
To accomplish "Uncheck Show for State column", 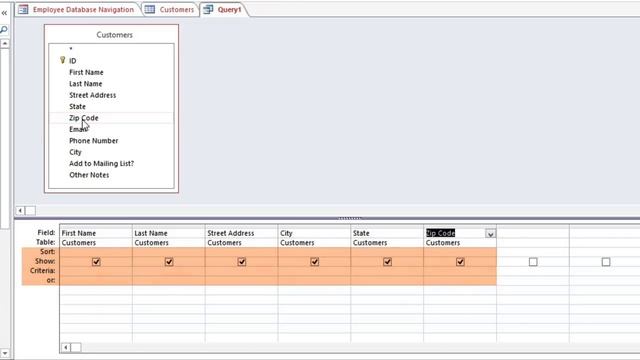I will [387, 262].
